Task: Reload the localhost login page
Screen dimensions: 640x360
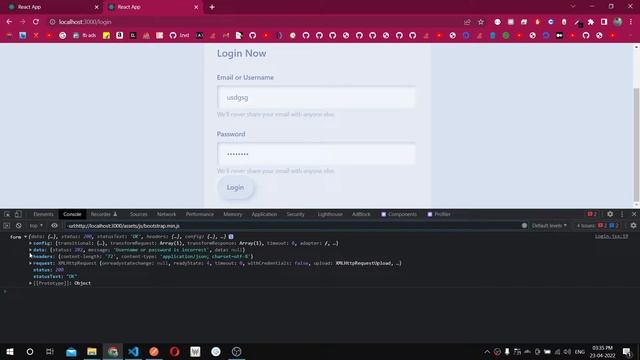Action: click(36, 22)
